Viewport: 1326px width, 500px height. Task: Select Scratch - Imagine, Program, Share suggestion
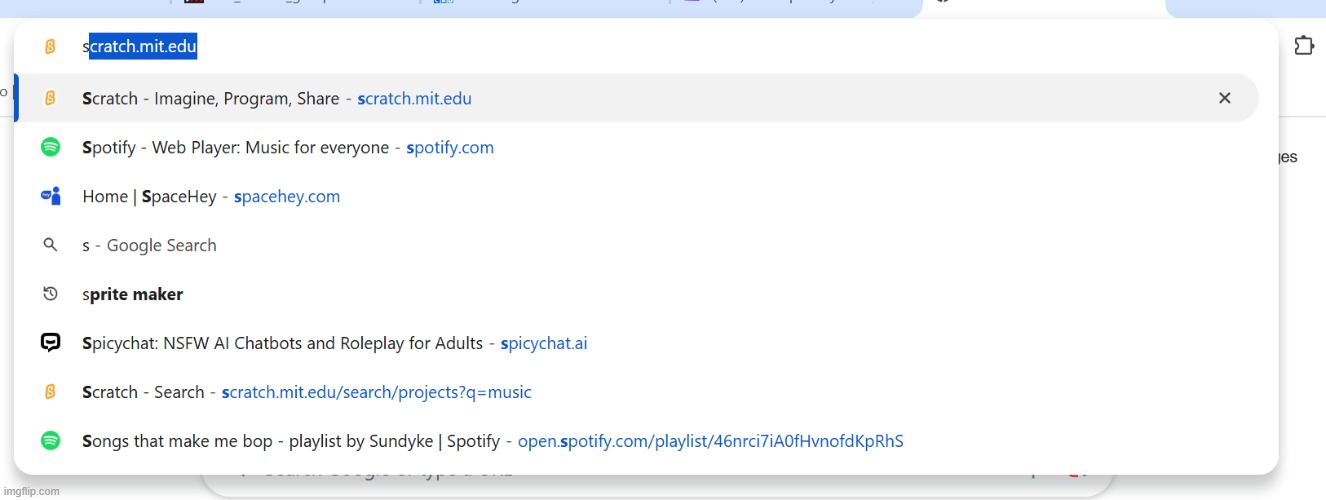pyautogui.click(x=636, y=98)
